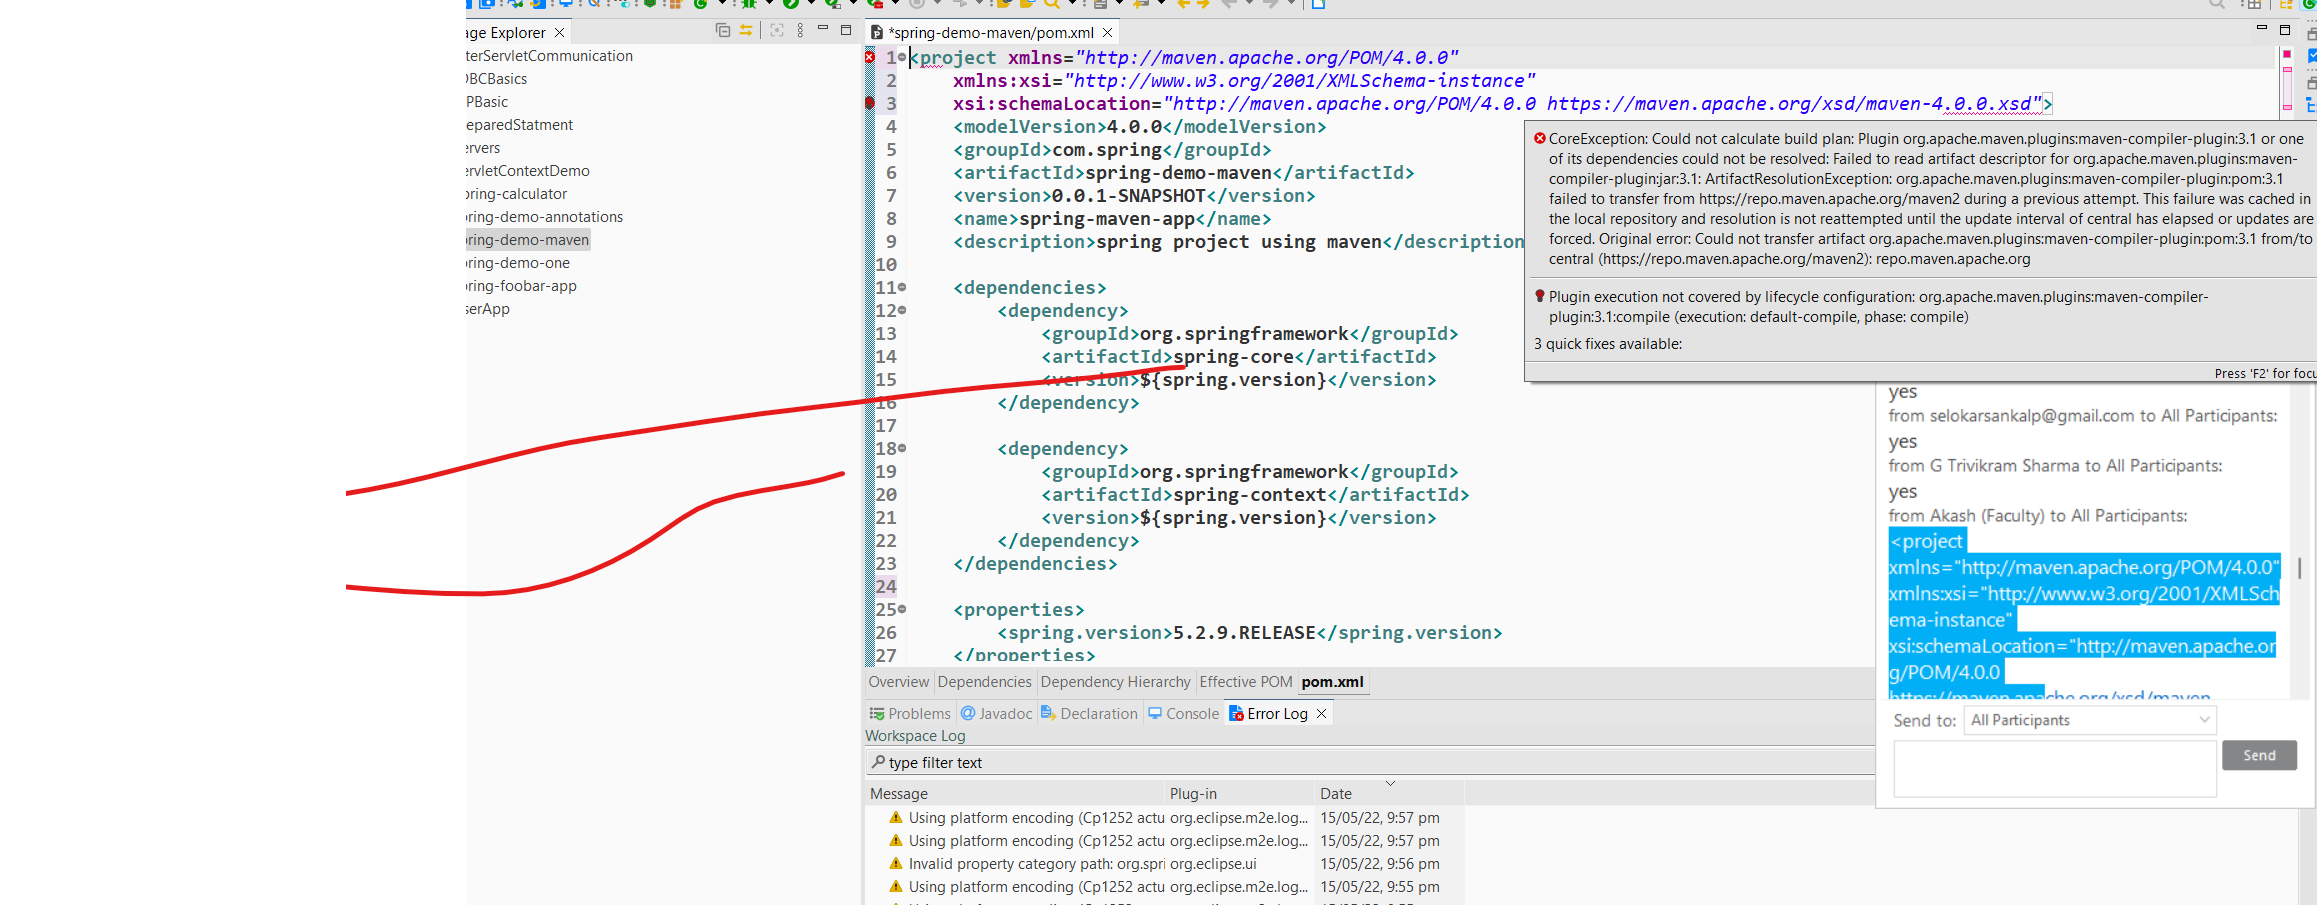
Task: Collapse the dependencies fold at line 11
Action: 902,287
